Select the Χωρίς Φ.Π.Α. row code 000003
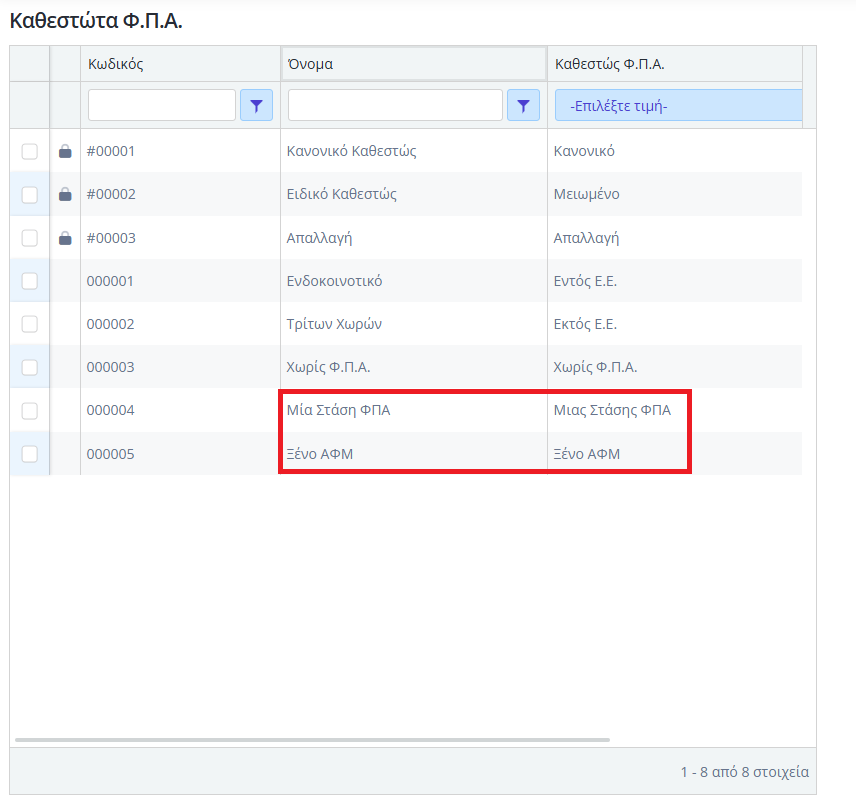Image resolution: width=856 pixels, height=802 pixels. click(111, 367)
